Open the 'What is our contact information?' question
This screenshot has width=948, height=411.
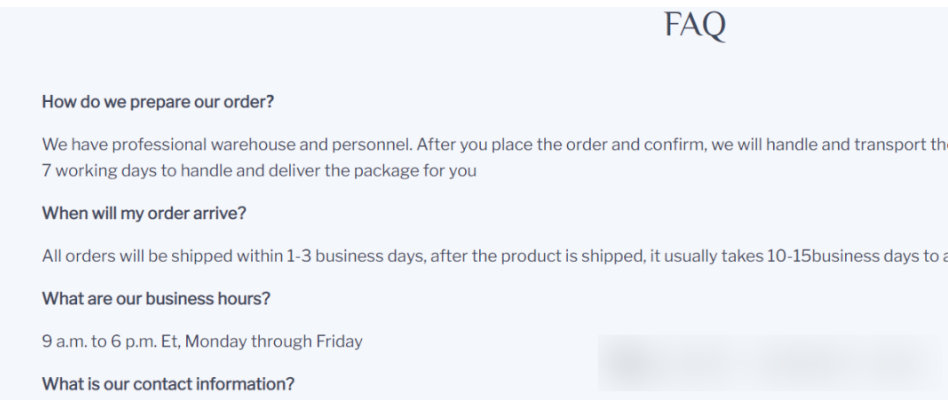[x=168, y=384]
